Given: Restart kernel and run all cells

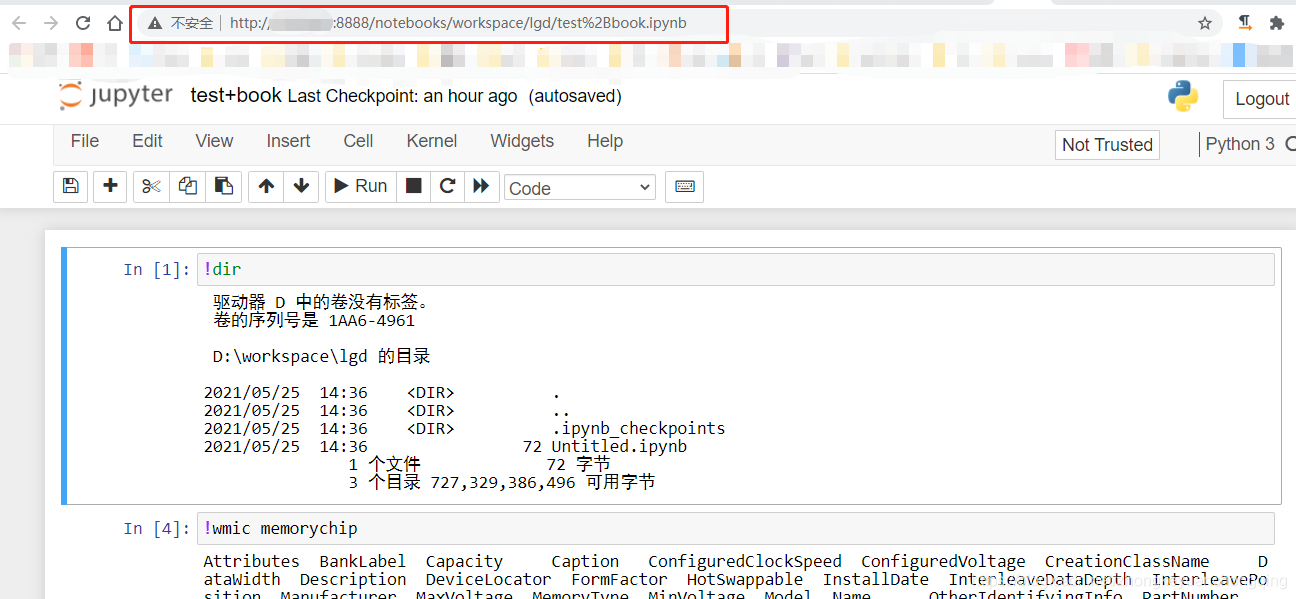Looking at the screenshot, I should tap(482, 187).
